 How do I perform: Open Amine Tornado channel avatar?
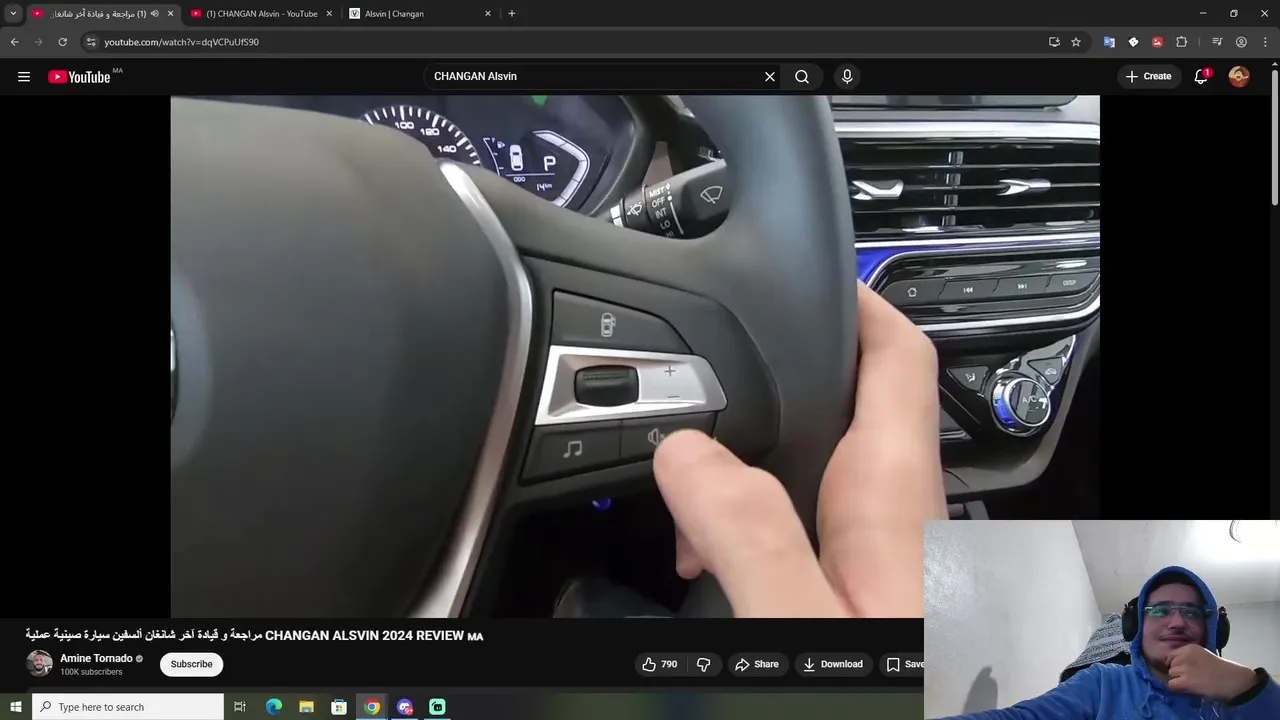coord(39,664)
